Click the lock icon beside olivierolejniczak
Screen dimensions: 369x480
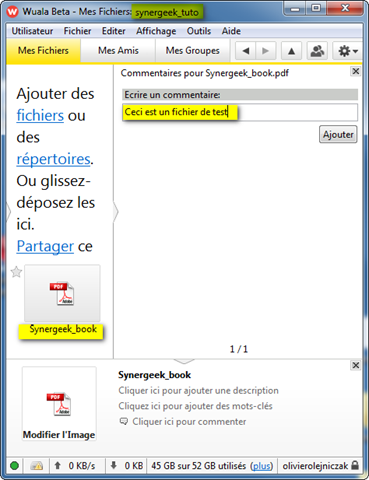click(x=355, y=465)
